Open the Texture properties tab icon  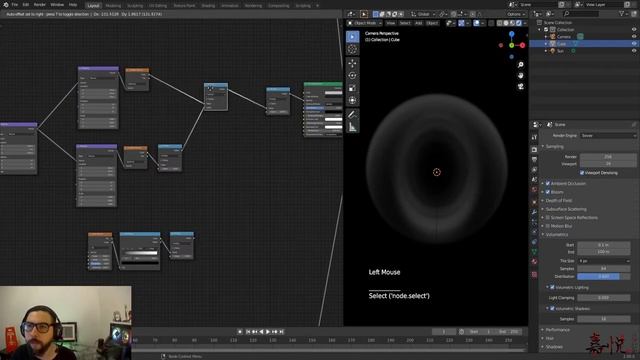(534, 275)
